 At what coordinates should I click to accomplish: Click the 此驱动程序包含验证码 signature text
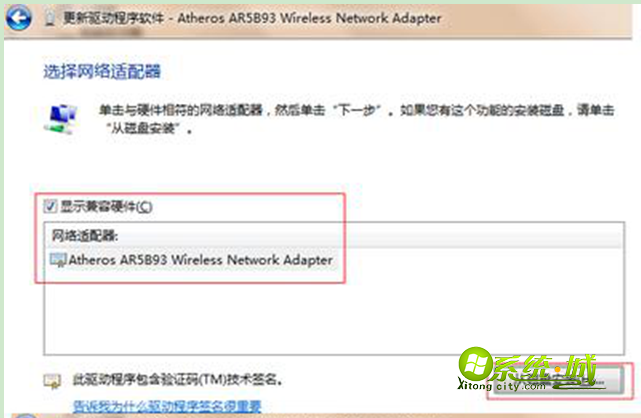click(178, 380)
